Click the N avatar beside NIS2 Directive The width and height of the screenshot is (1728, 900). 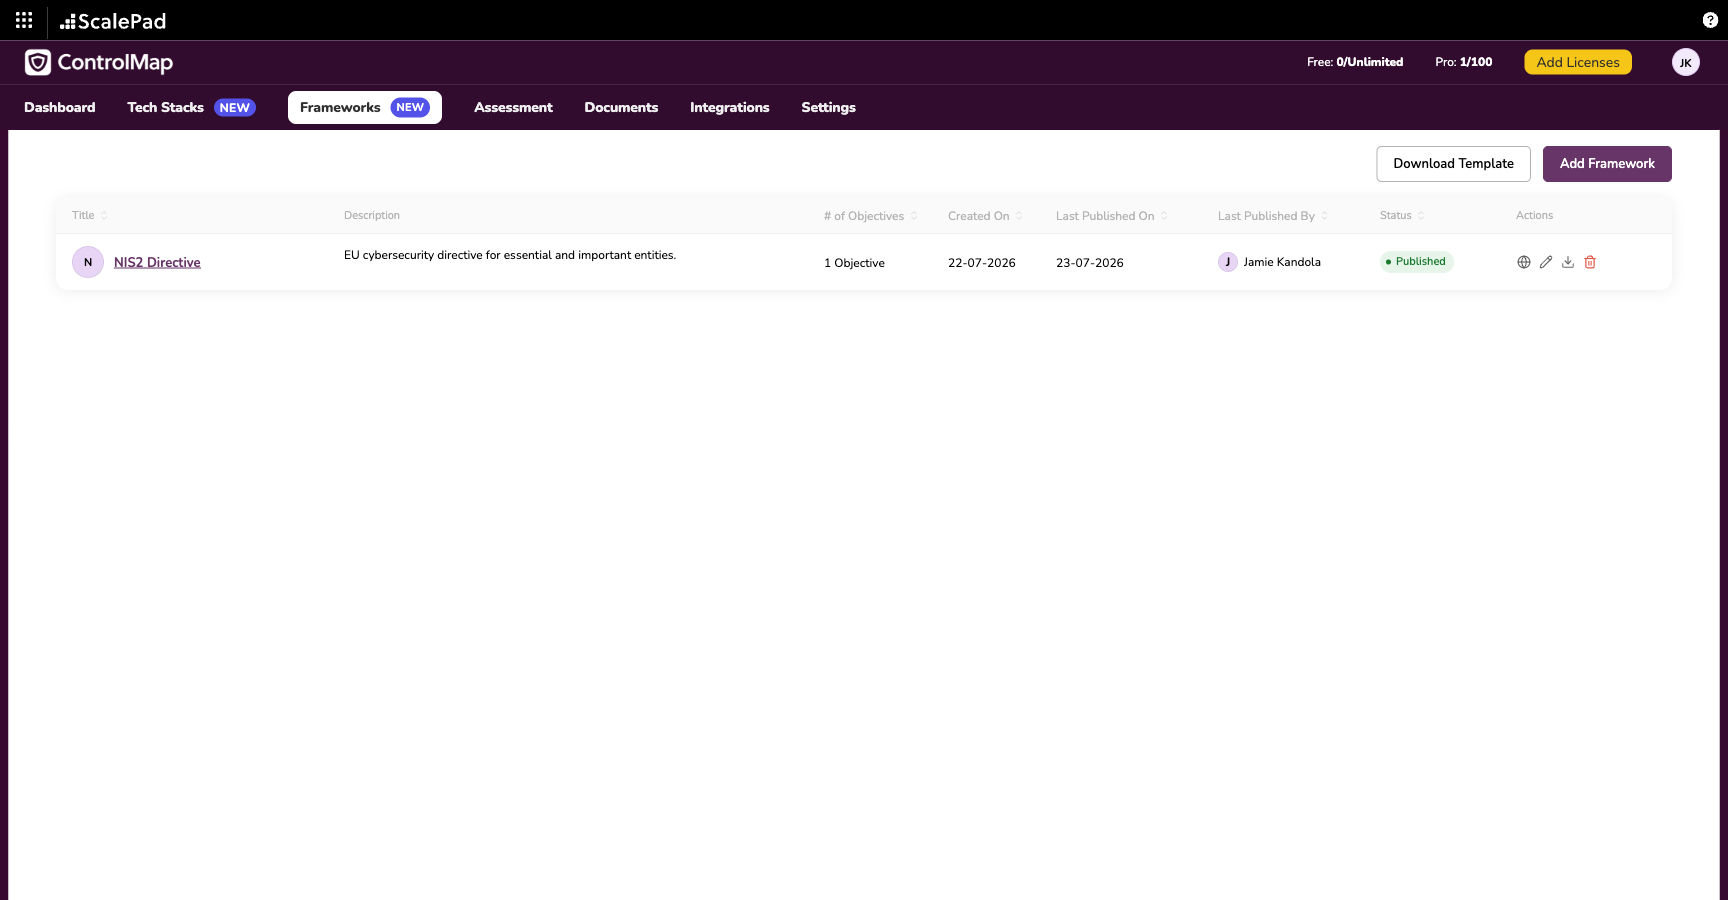tap(88, 262)
